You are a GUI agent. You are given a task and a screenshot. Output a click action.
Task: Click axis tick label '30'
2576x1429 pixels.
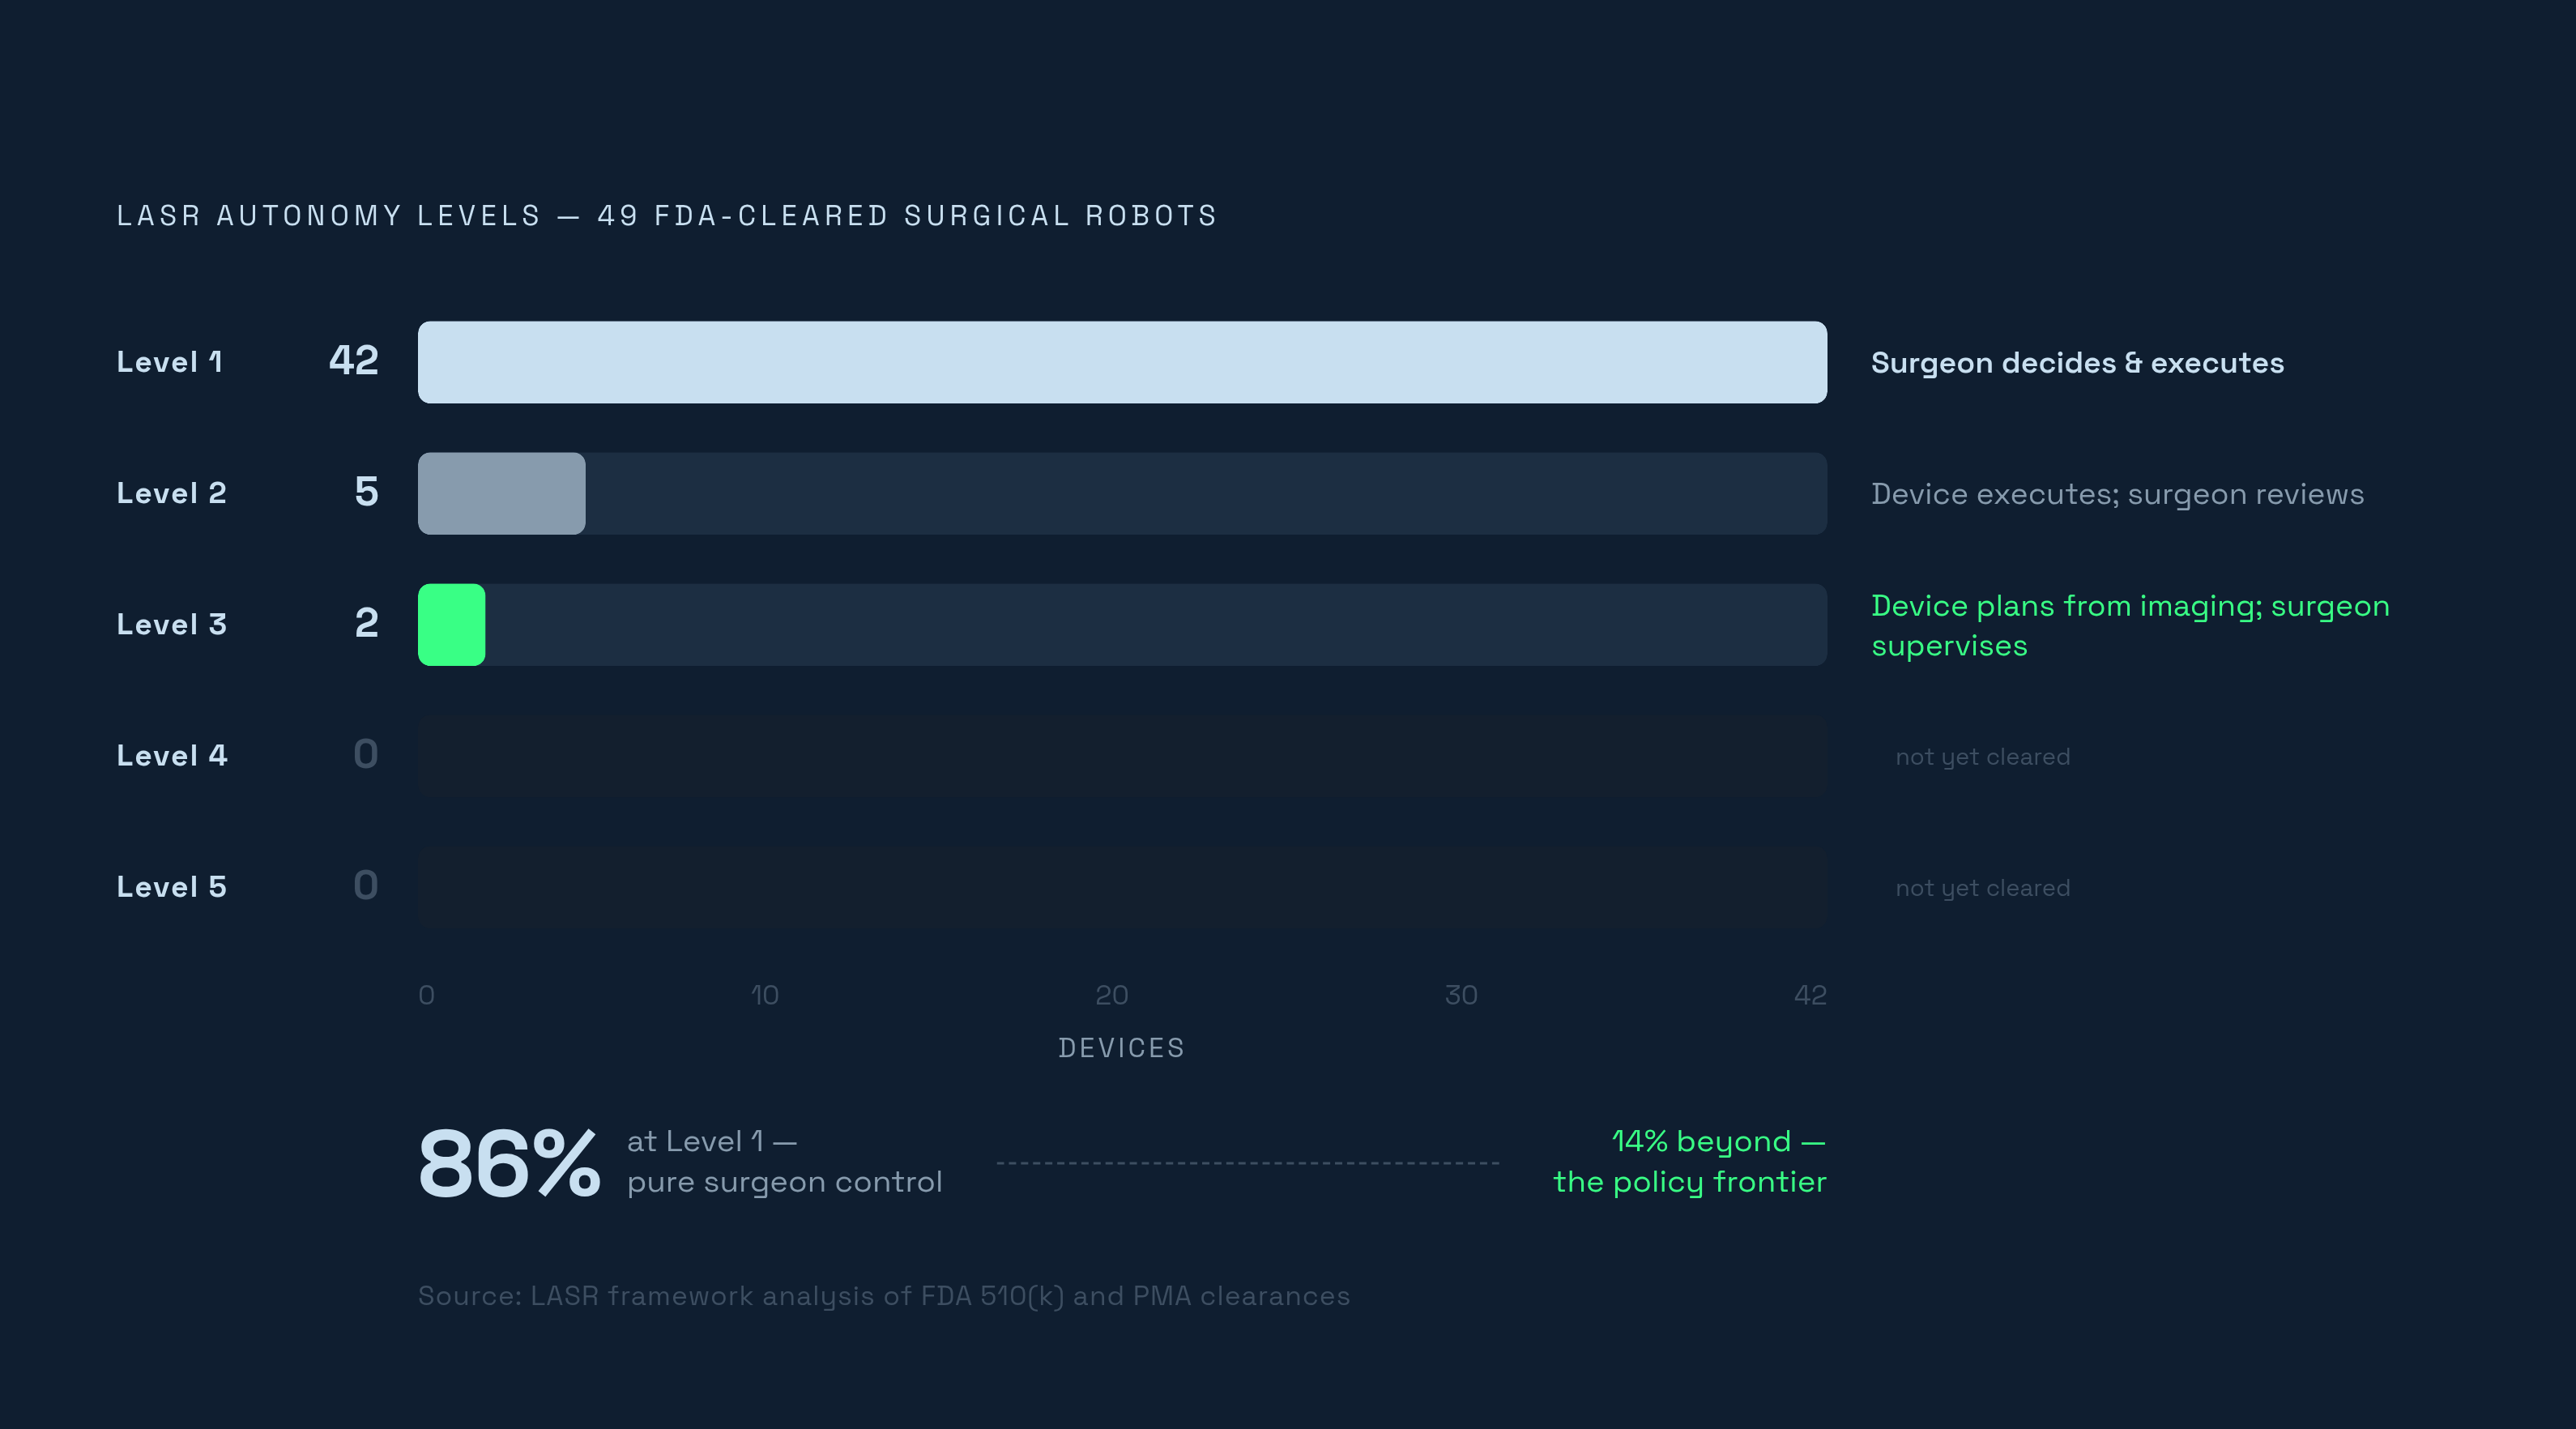[1460, 995]
